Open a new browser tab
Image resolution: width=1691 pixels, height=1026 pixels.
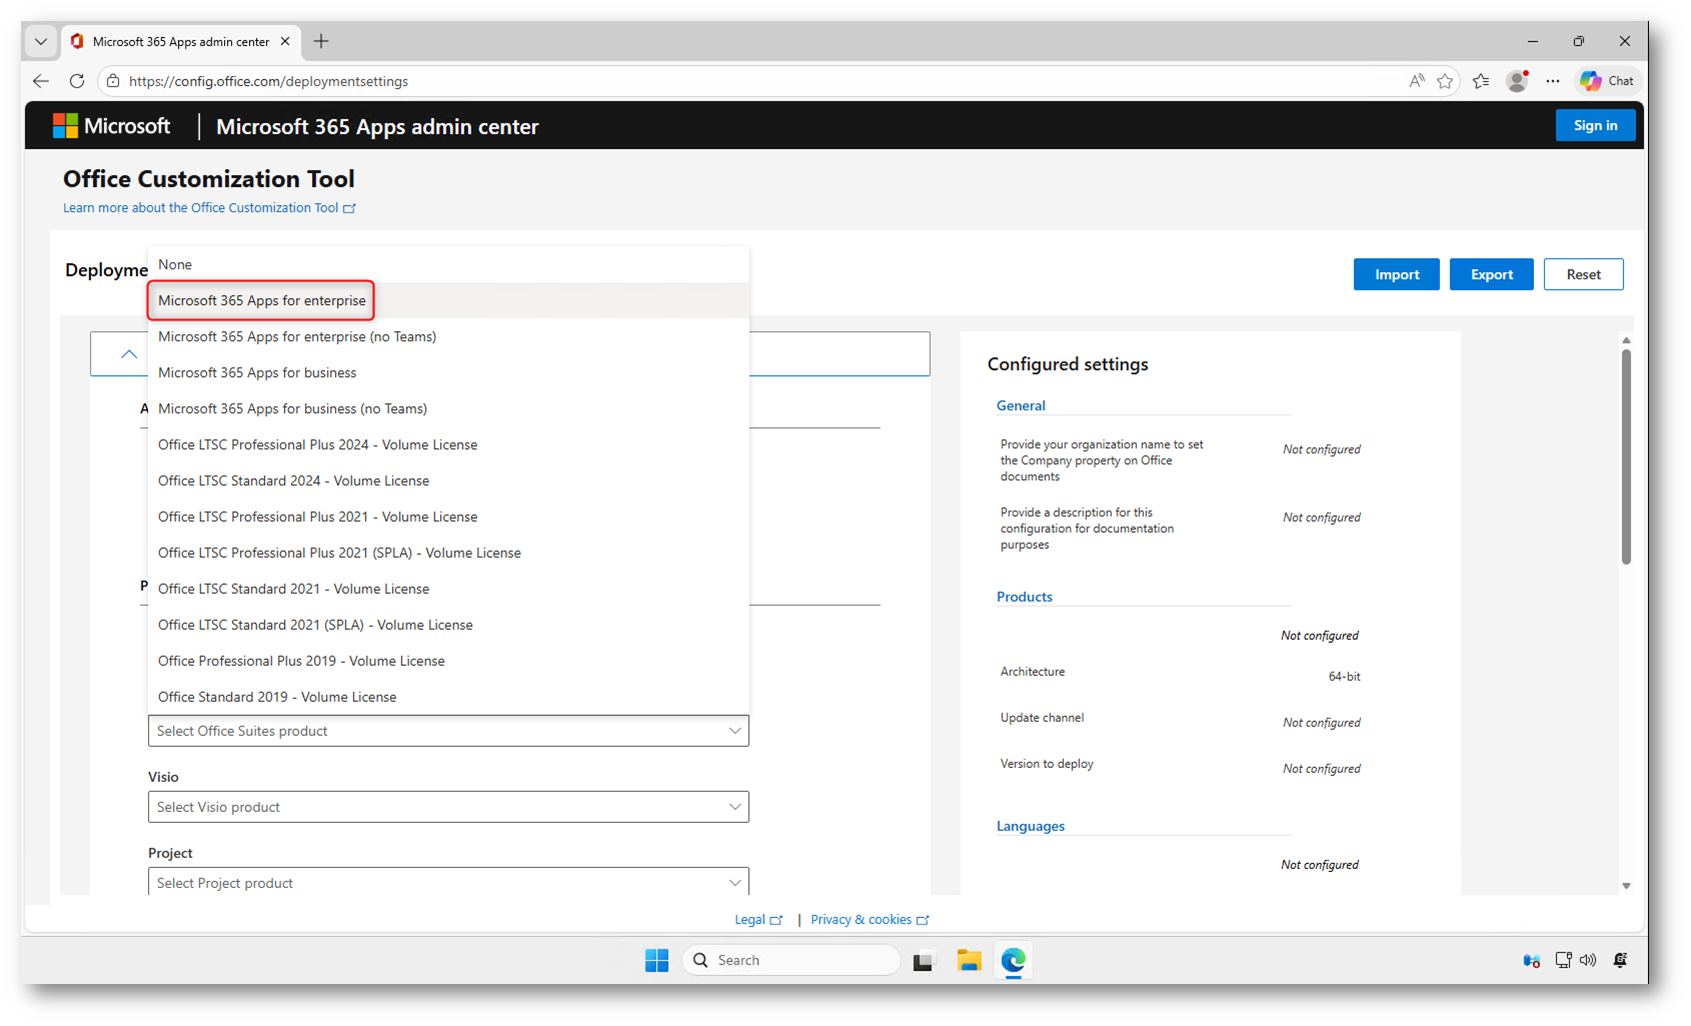(x=321, y=41)
